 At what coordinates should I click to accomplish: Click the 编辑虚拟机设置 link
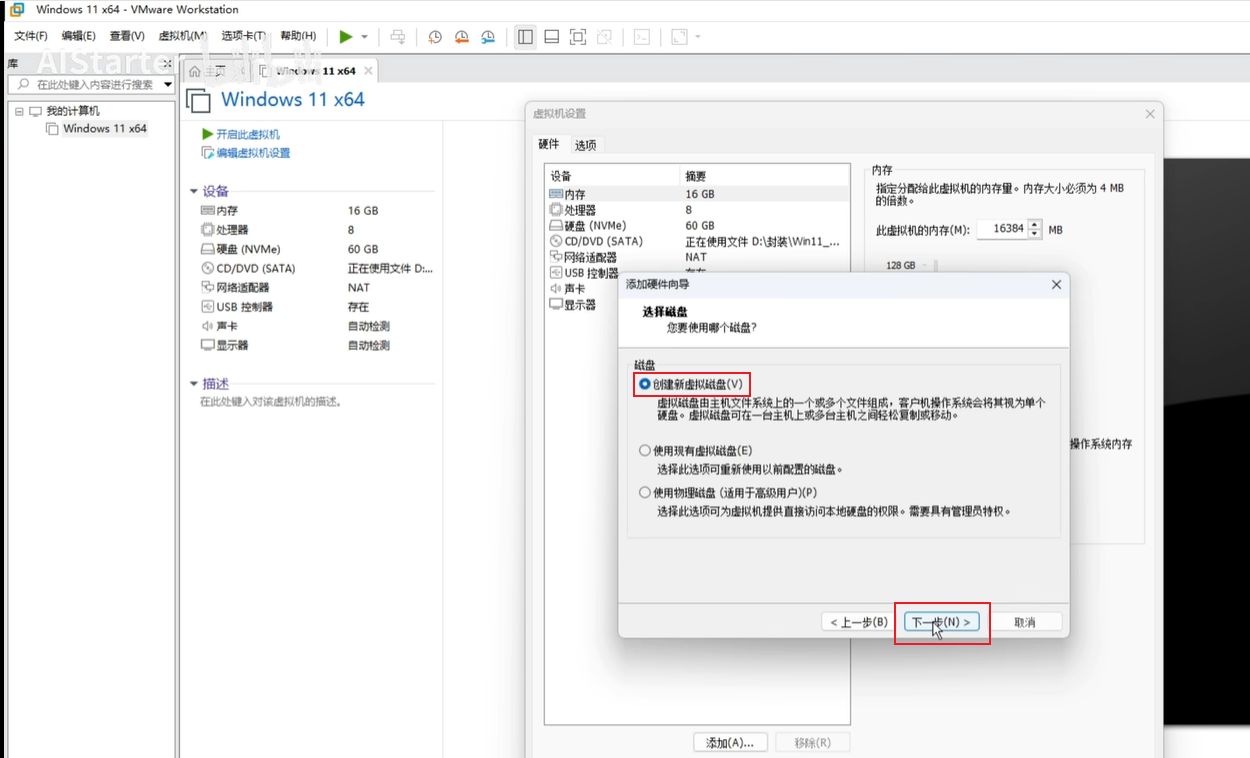252,153
